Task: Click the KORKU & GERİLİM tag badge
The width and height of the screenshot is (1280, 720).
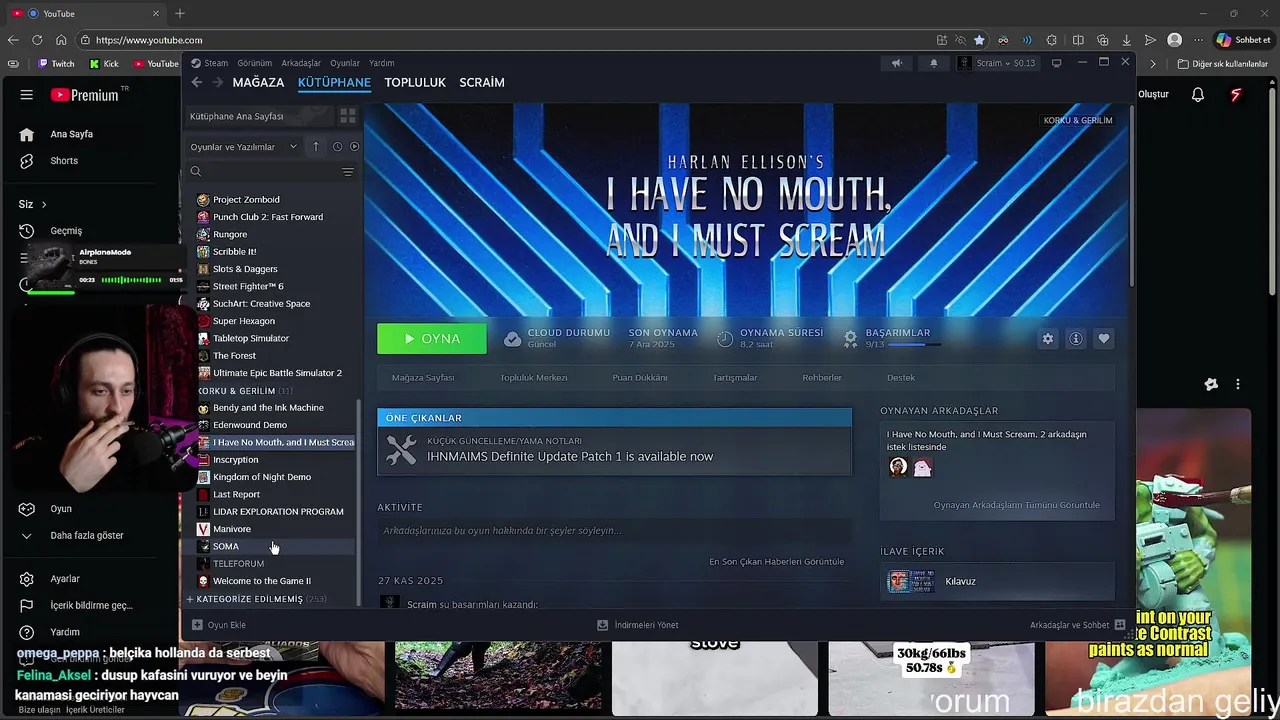Action: pyautogui.click(x=1078, y=120)
